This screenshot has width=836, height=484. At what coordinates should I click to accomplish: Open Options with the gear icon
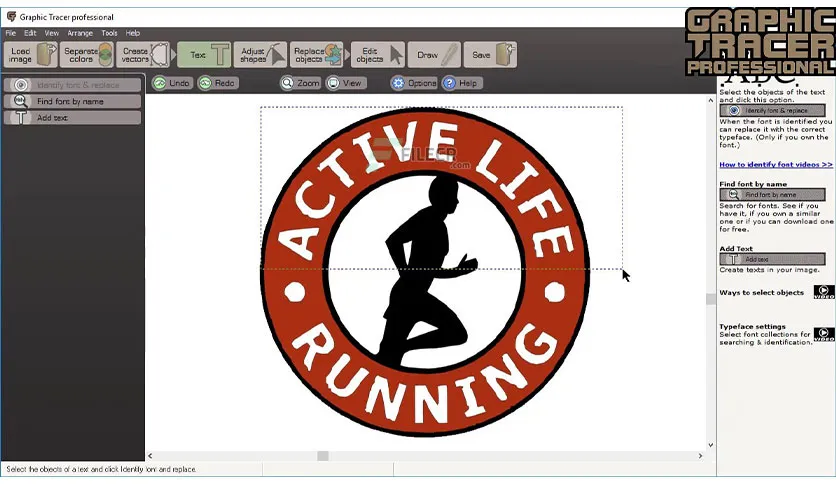pos(414,83)
